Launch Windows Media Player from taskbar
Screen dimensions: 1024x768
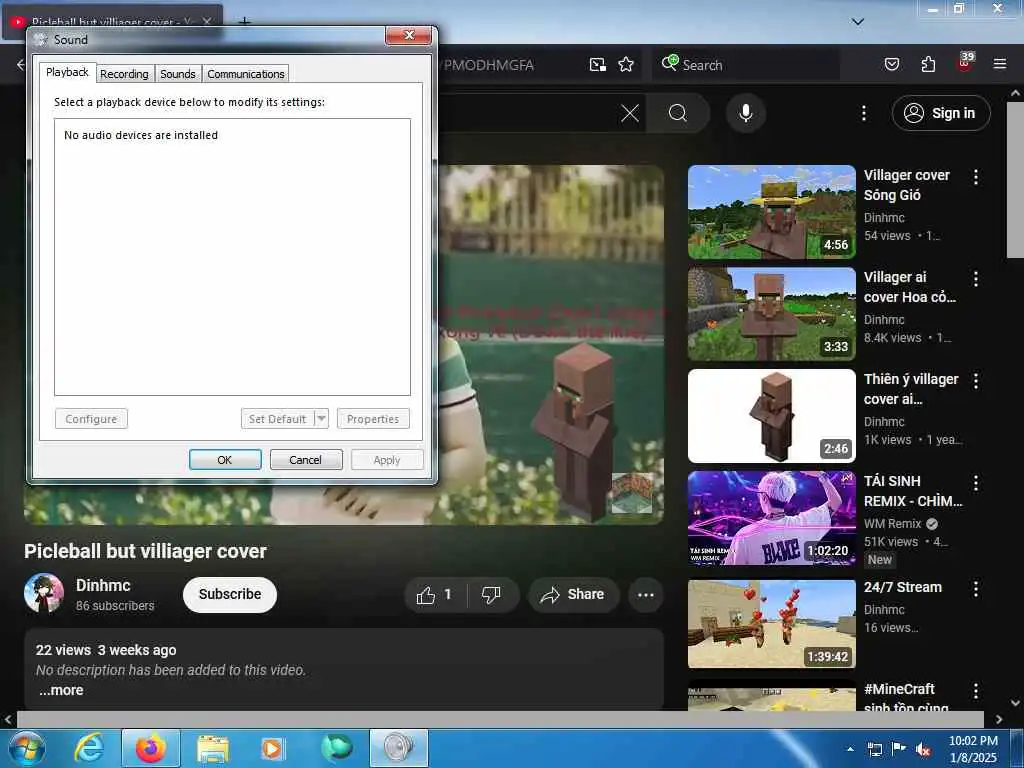coord(273,748)
